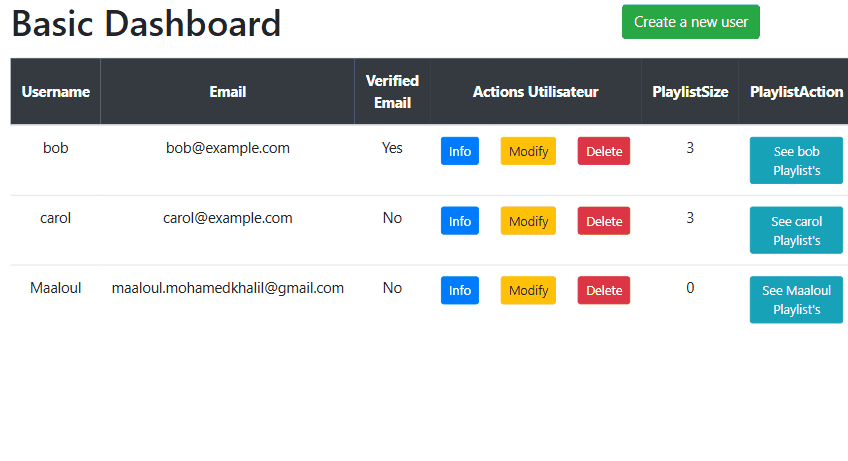848x461 pixels.
Task: Delete the user bob
Action: (604, 151)
